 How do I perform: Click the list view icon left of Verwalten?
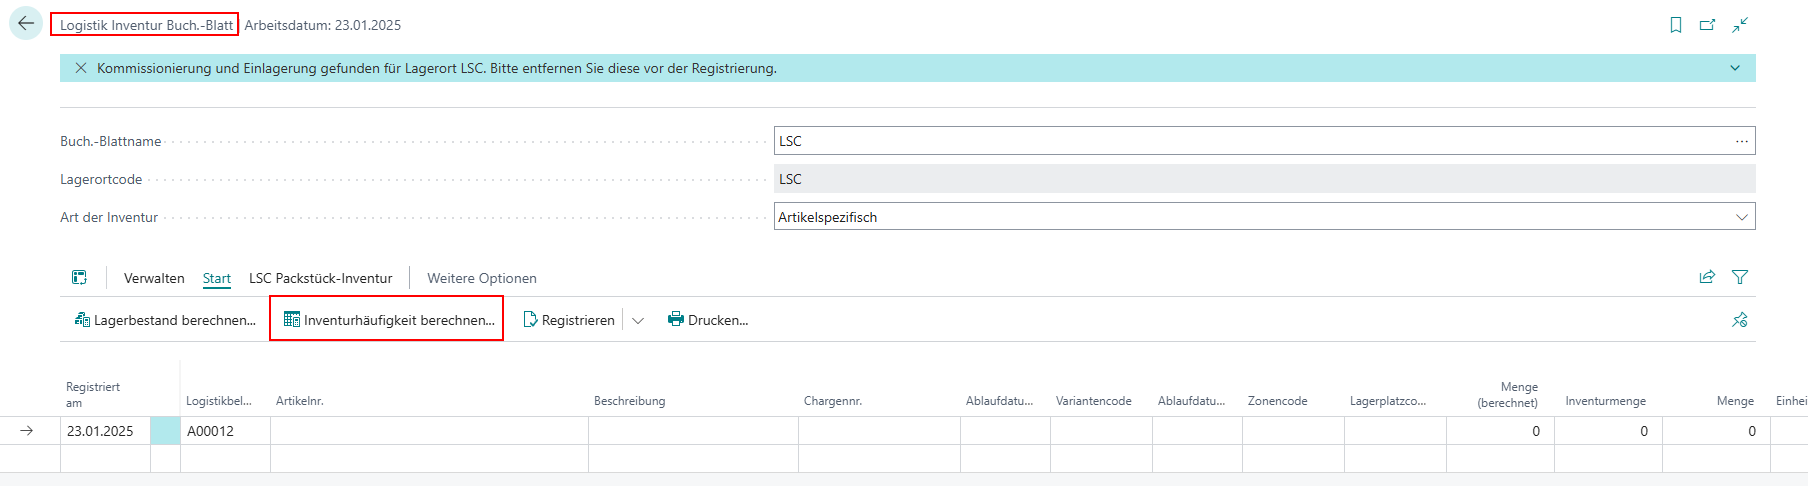click(79, 278)
